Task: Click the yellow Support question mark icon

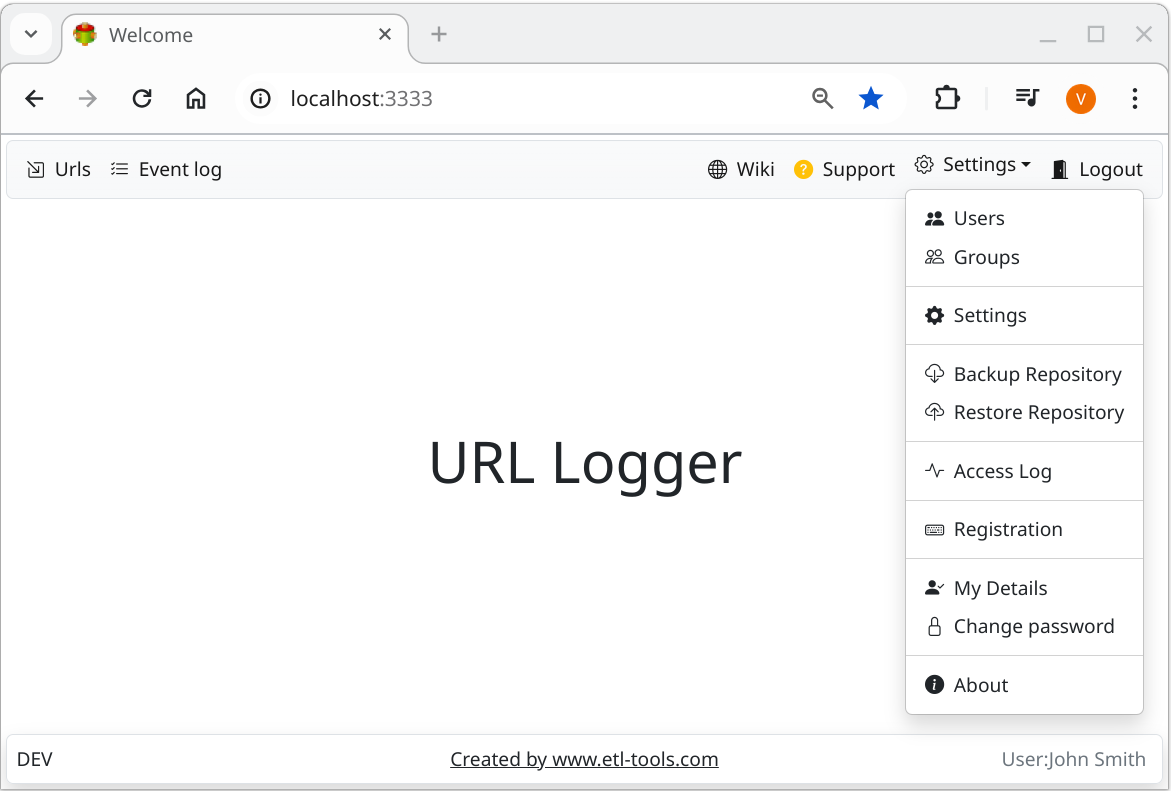Action: coord(803,170)
